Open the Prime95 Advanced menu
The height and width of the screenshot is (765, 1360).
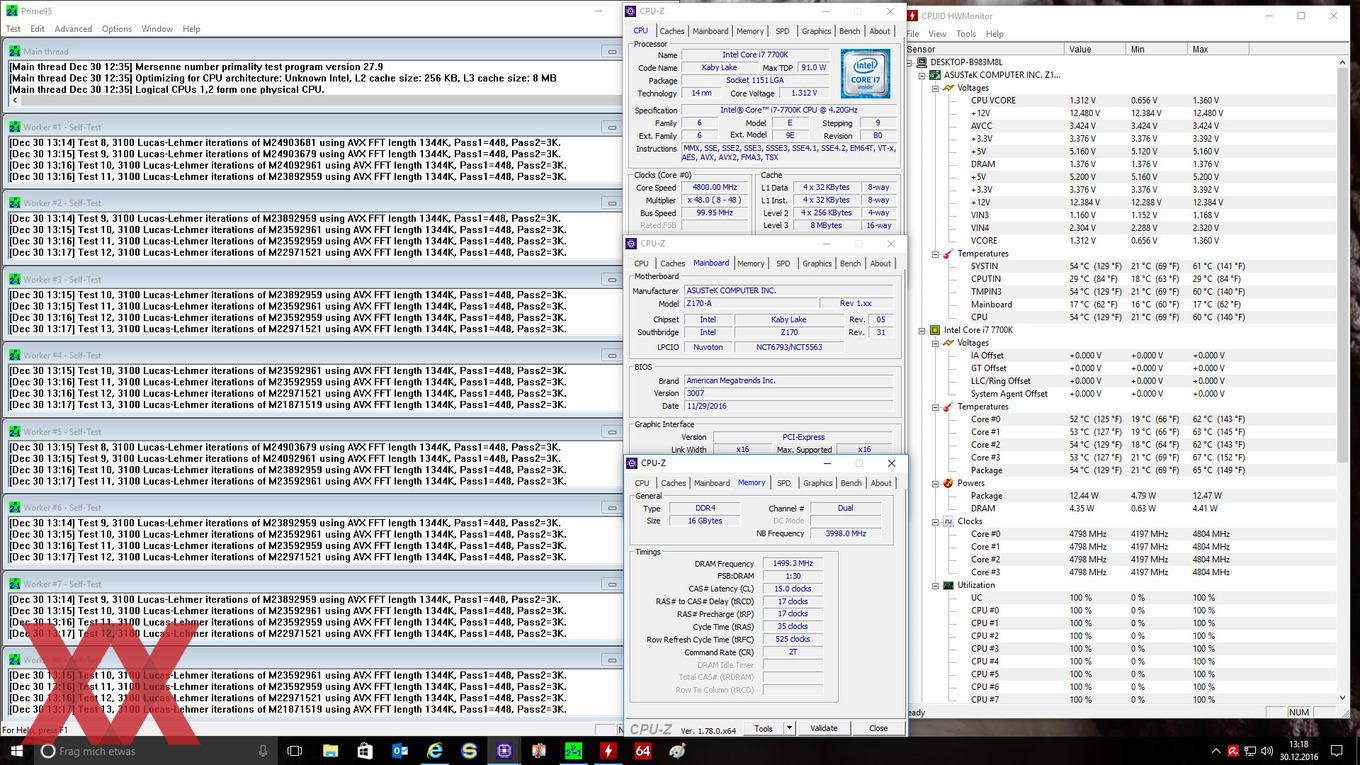click(x=73, y=29)
